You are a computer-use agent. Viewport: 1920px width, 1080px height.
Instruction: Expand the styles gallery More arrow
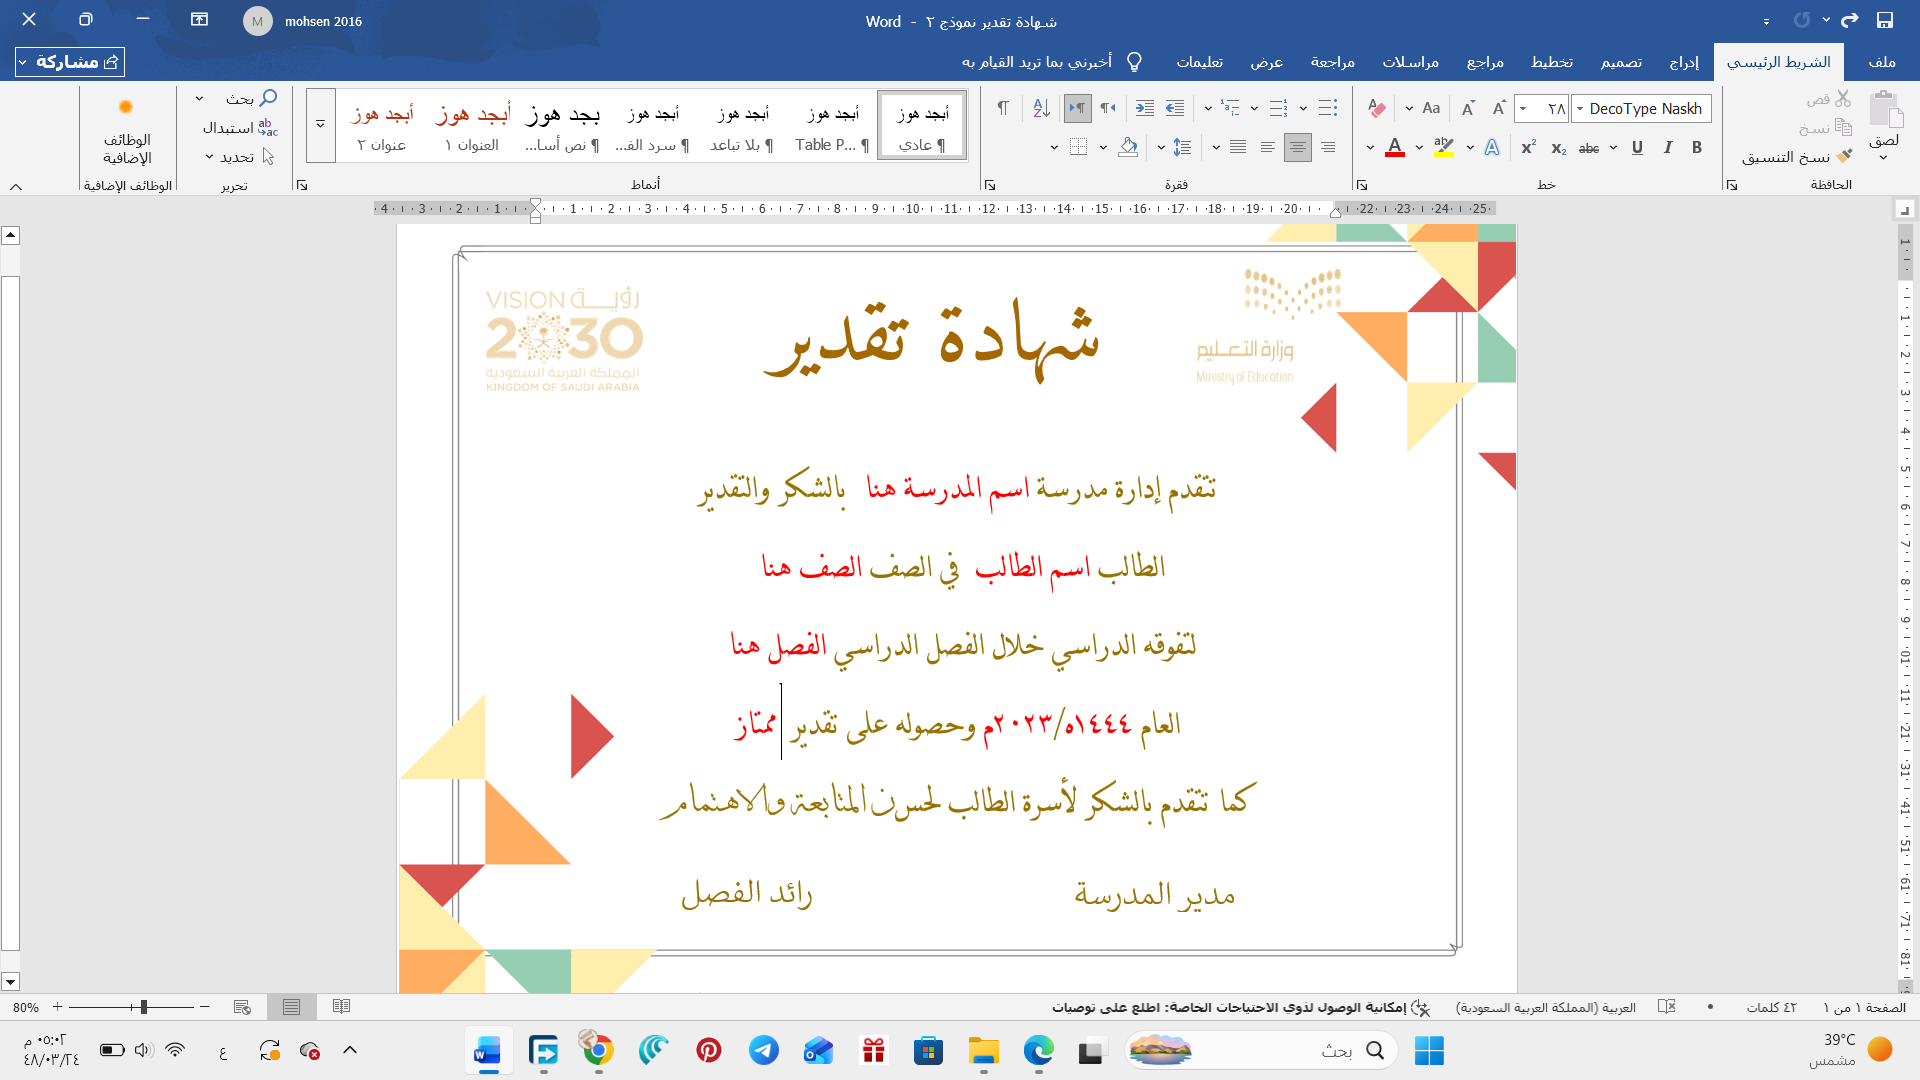point(321,125)
